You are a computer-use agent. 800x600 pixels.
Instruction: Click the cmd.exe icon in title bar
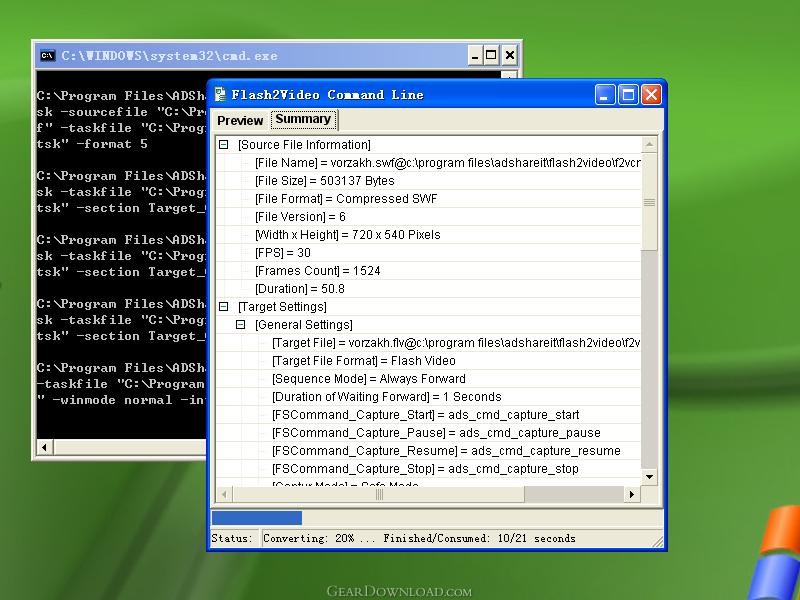pos(47,56)
